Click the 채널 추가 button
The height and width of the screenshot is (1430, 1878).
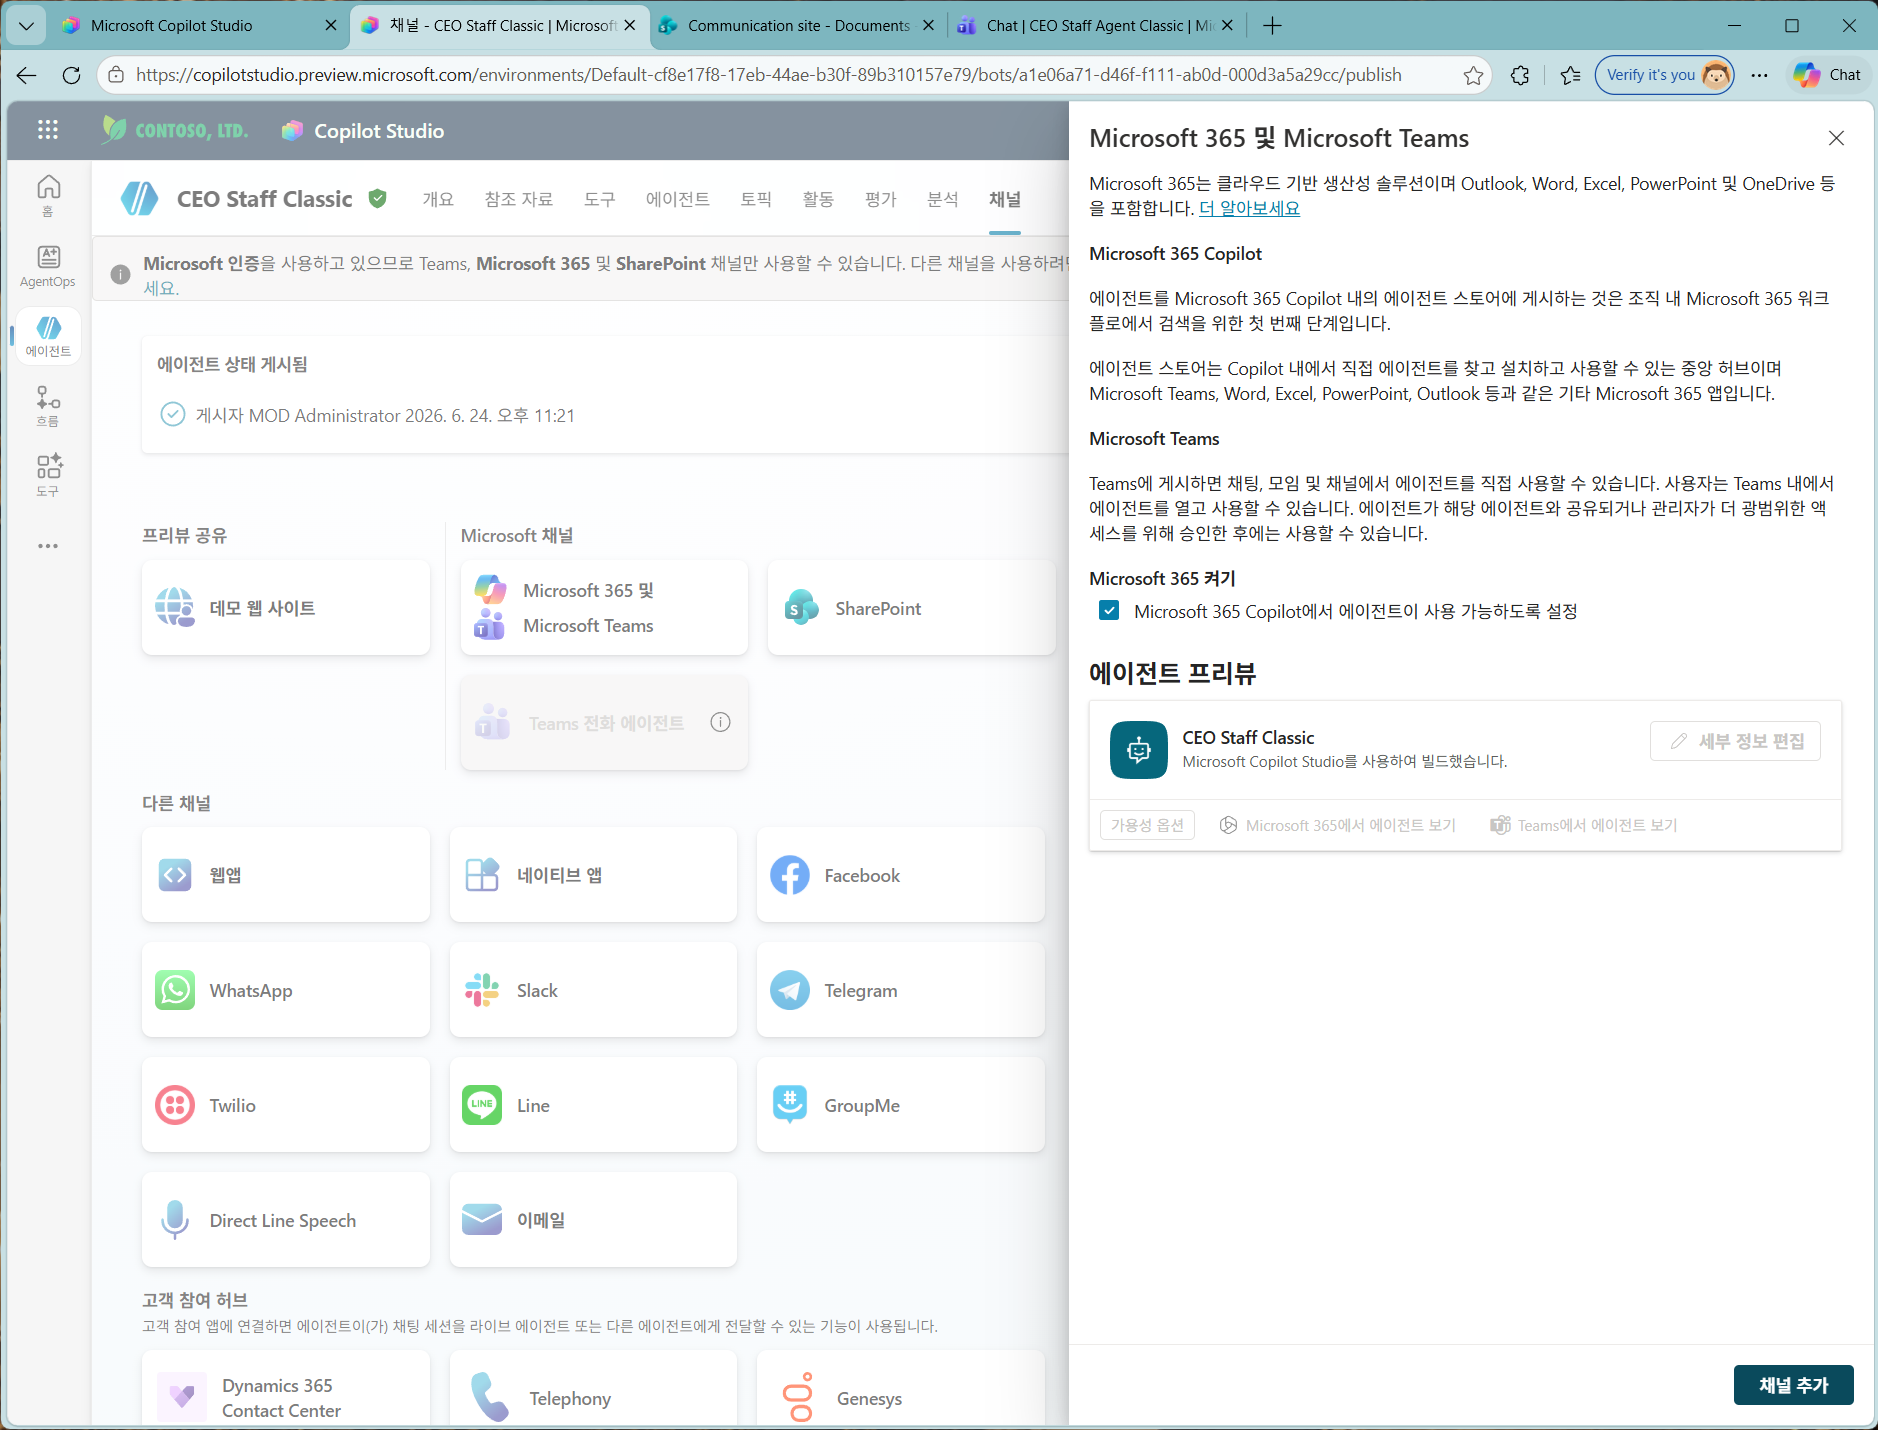(1793, 1385)
